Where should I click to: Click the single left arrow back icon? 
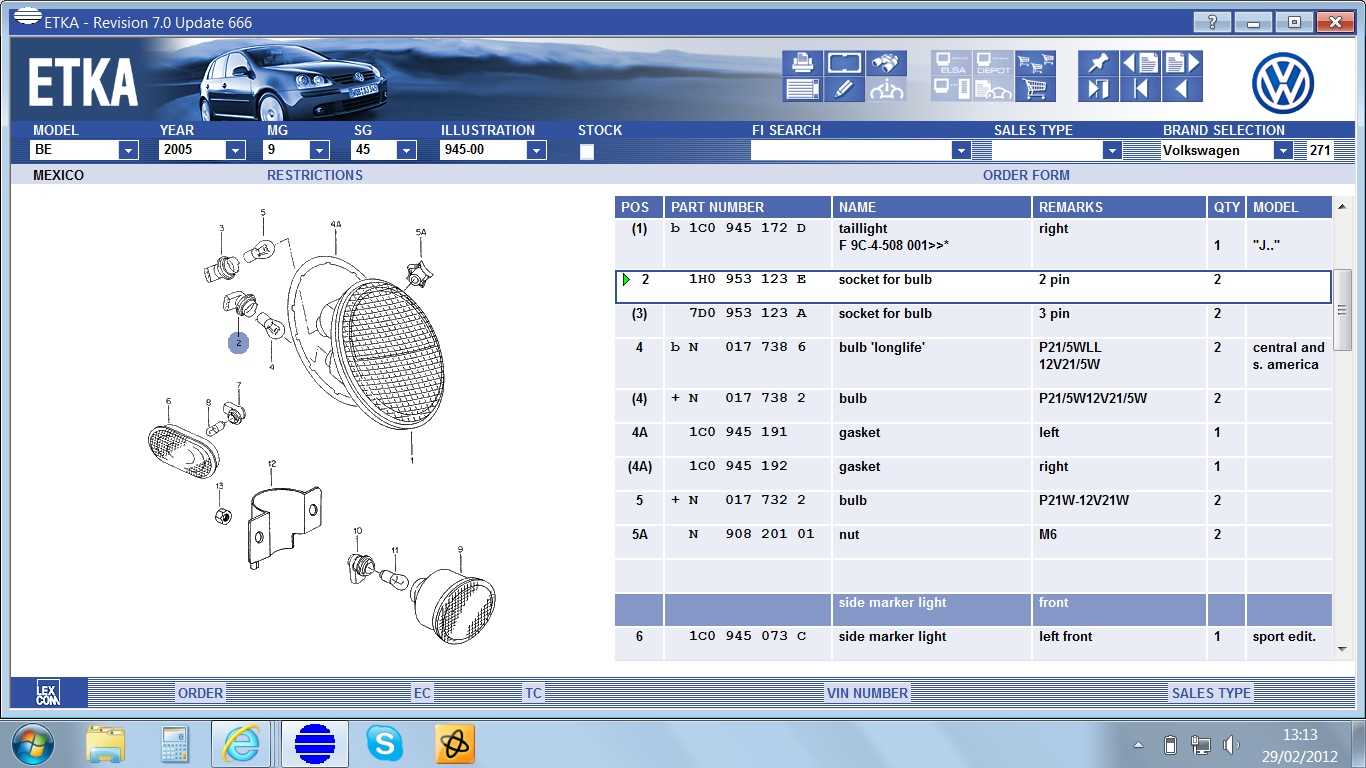[1182, 89]
